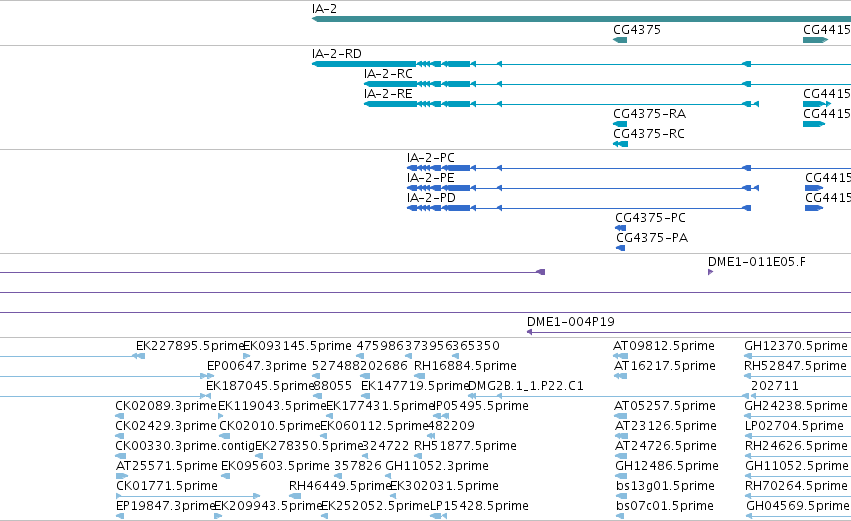Image resolution: width=851 pixels, height=521 pixels.
Task: Select the RH70264.5prime EST label
Action: pyautogui.click(x=796, y=486)
